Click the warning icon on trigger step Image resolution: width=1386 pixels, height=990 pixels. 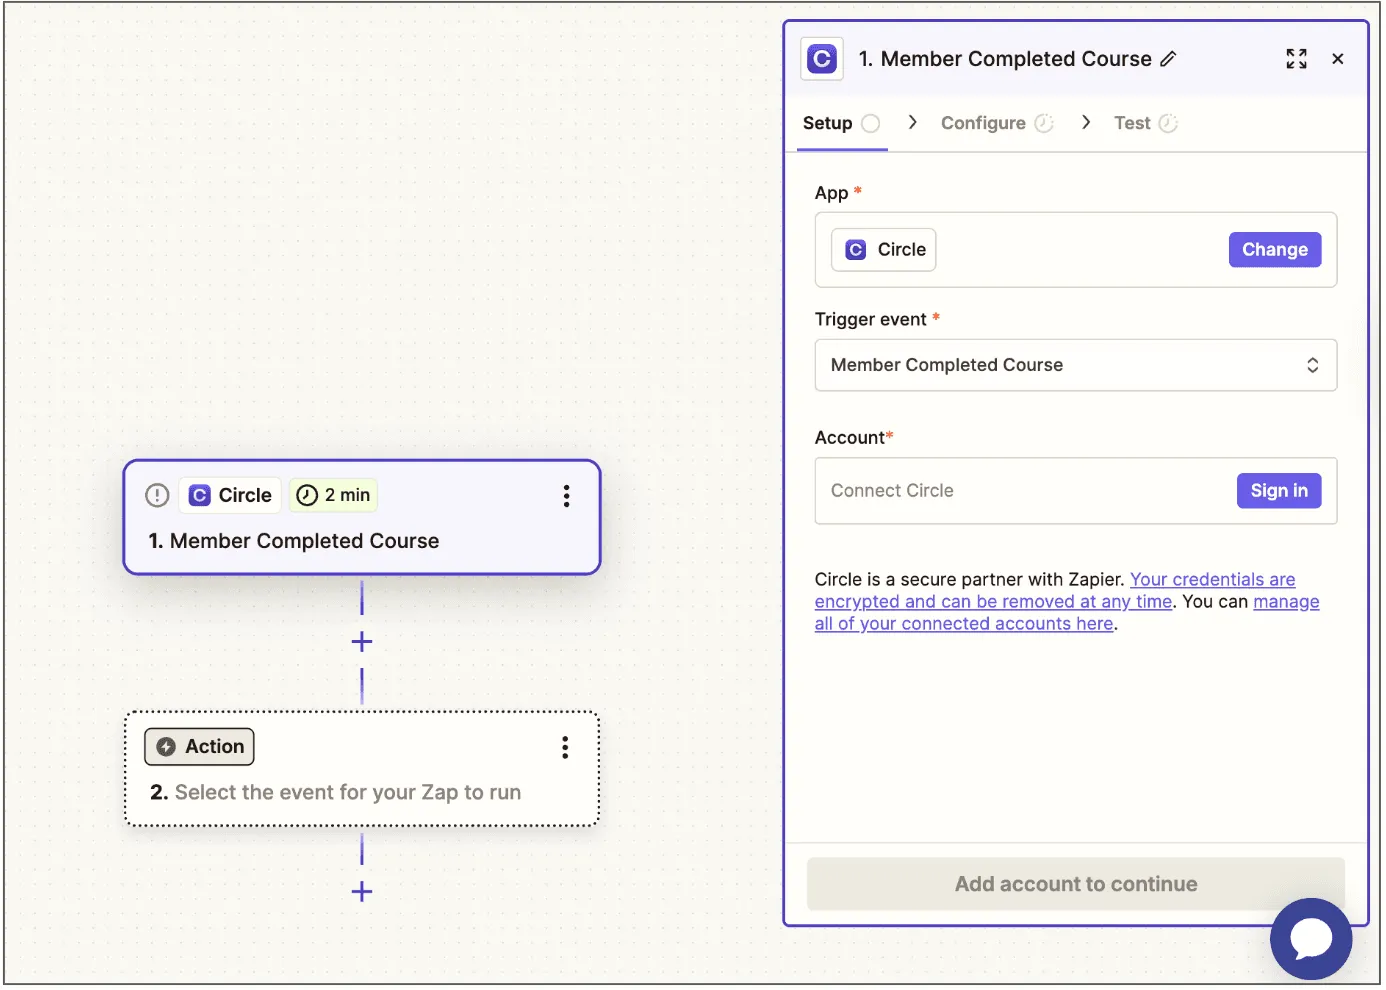[157, 495]
